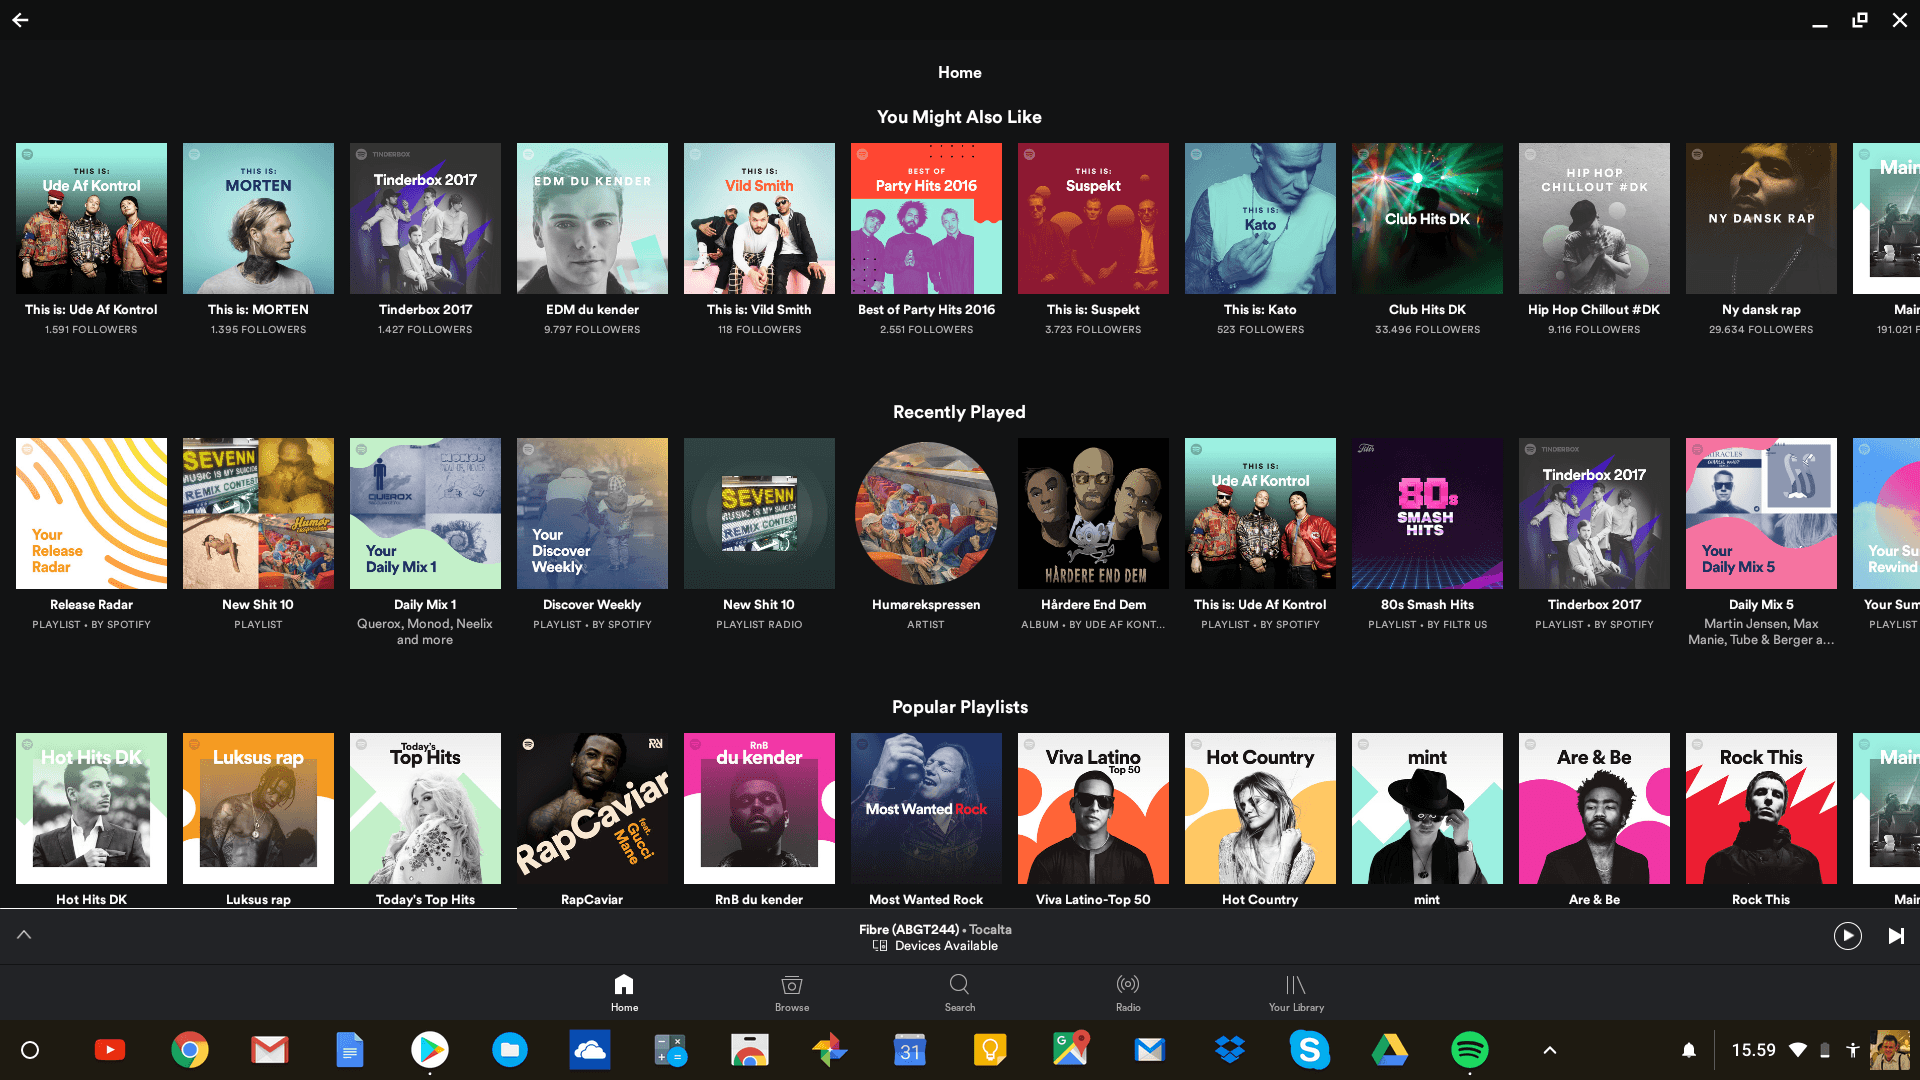Open Gmail from the shelf
Screen dimensions: 1920x1080
[270, 1050]
